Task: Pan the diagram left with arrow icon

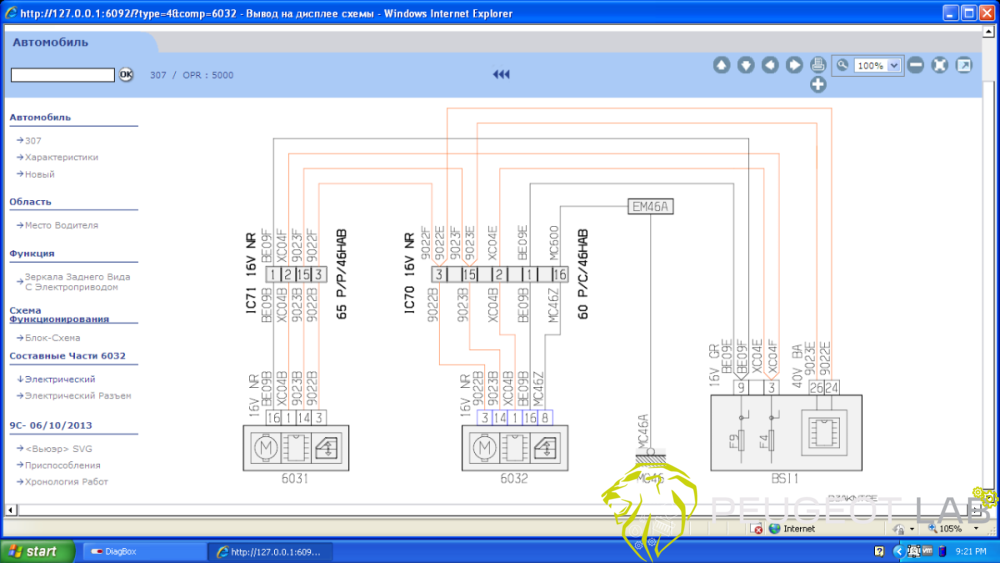Action: pos(770,65)
